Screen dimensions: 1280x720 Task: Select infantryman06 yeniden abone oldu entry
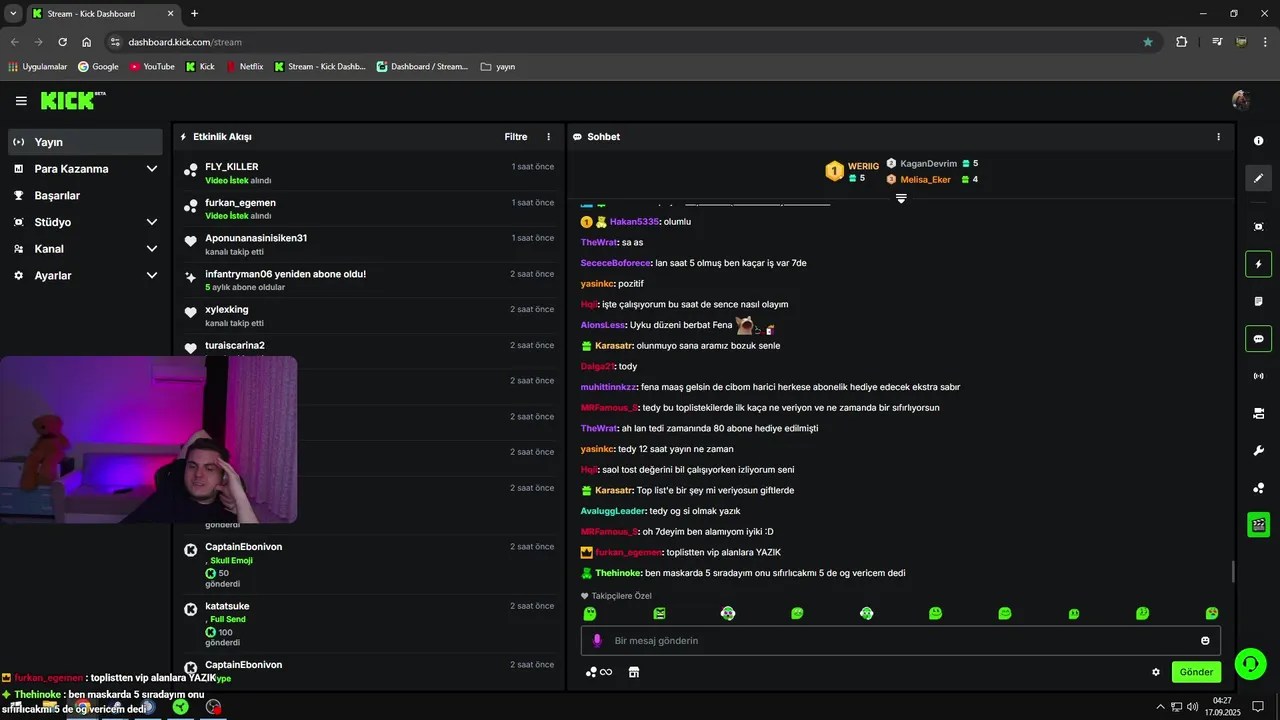(x=368, y=280)
